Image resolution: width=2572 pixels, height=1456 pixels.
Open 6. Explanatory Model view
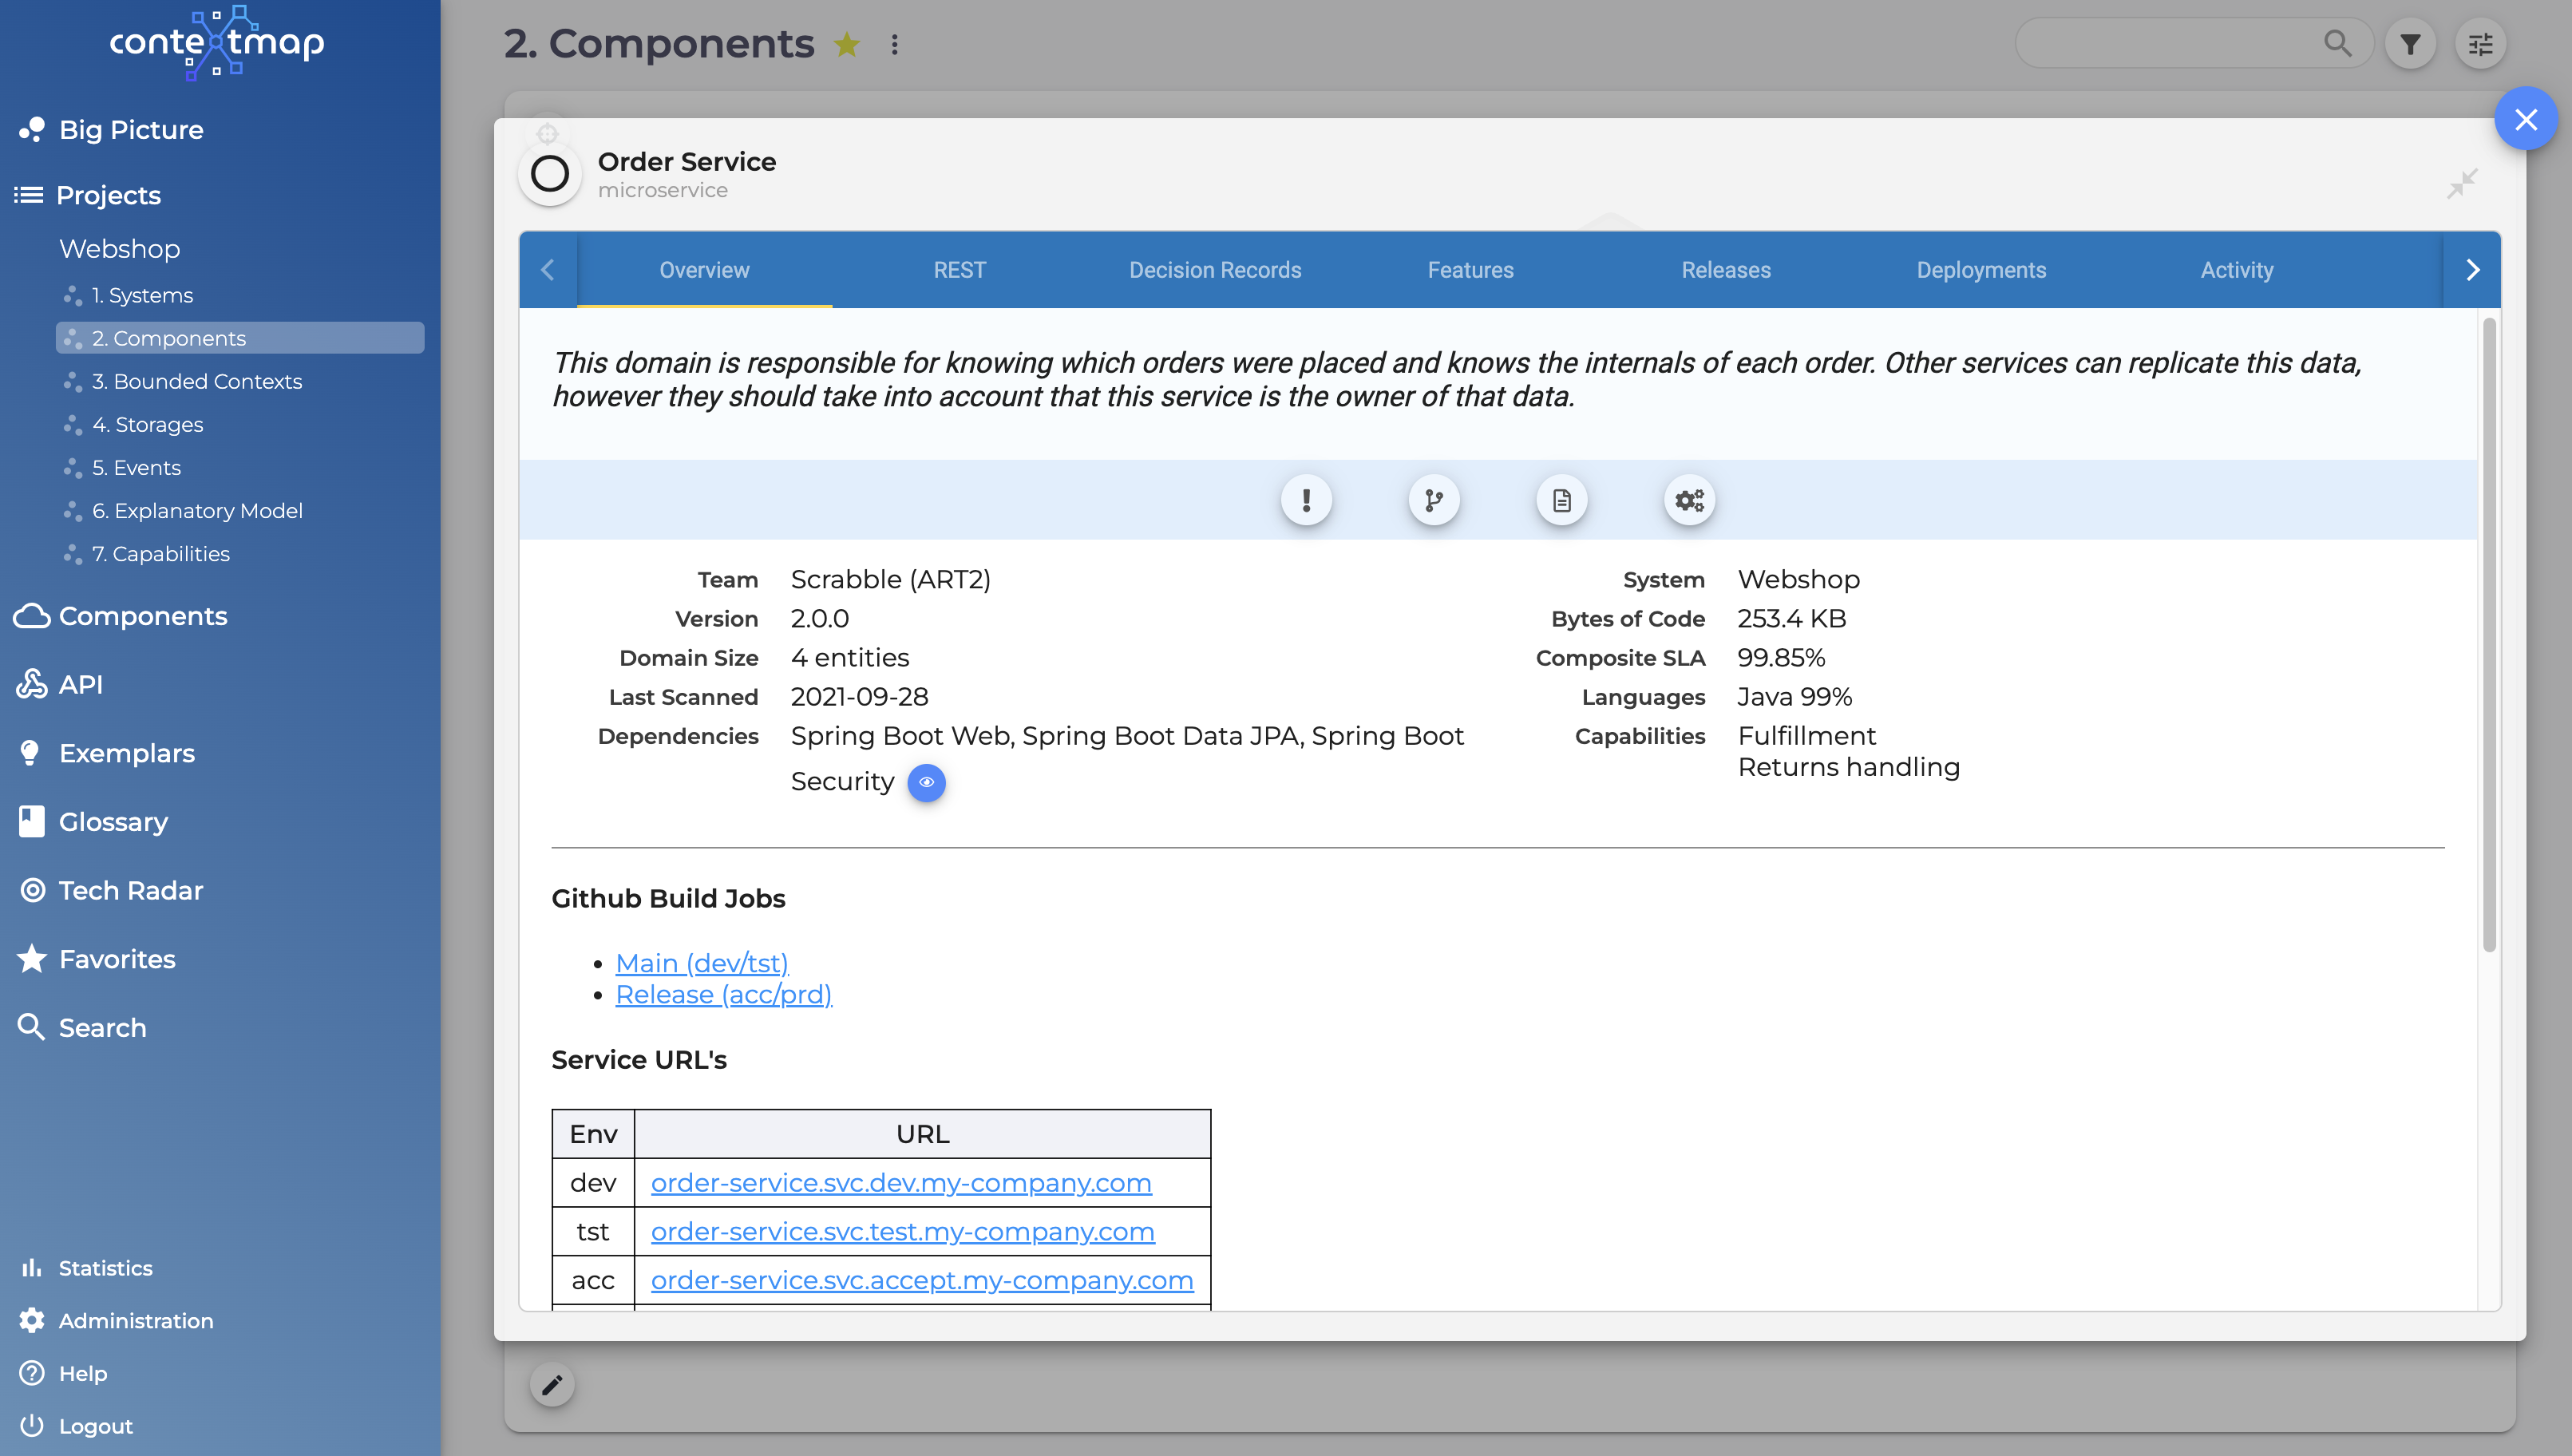coord(196,510)
